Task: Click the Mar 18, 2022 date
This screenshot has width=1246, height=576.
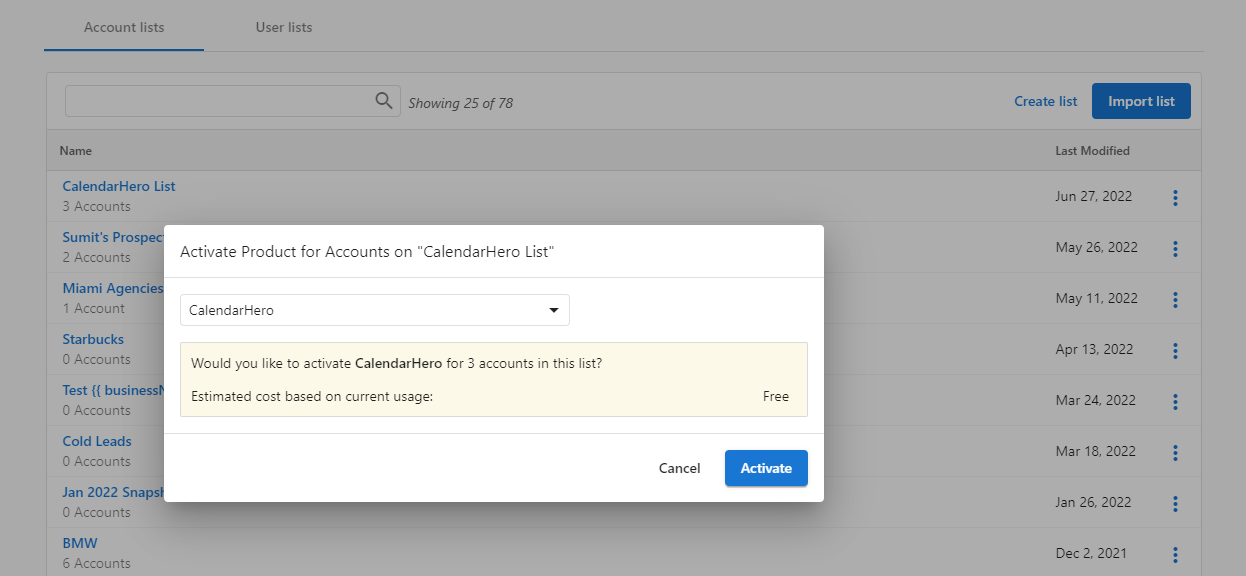Action: coord(1096,451)
